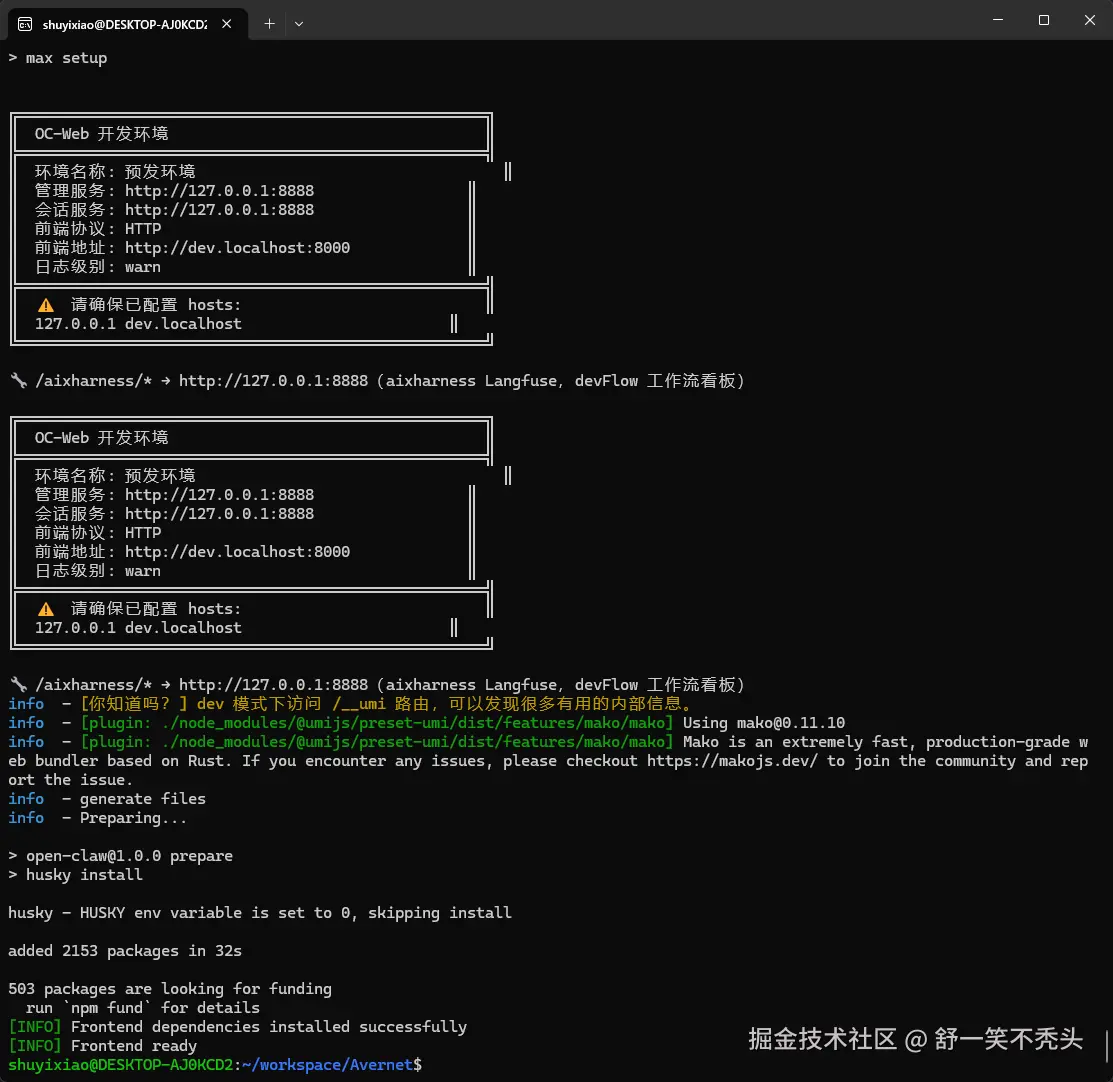Click the second warning triangle hosts icon
Image resolution: width=1113 pixels, height=1082 pixels.
click(46, 609)
